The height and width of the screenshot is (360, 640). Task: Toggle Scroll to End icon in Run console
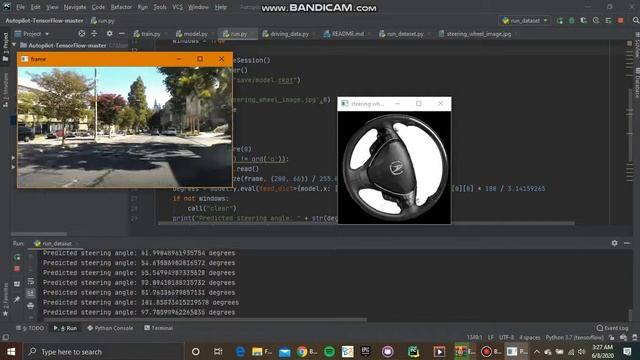pos(31,293)
